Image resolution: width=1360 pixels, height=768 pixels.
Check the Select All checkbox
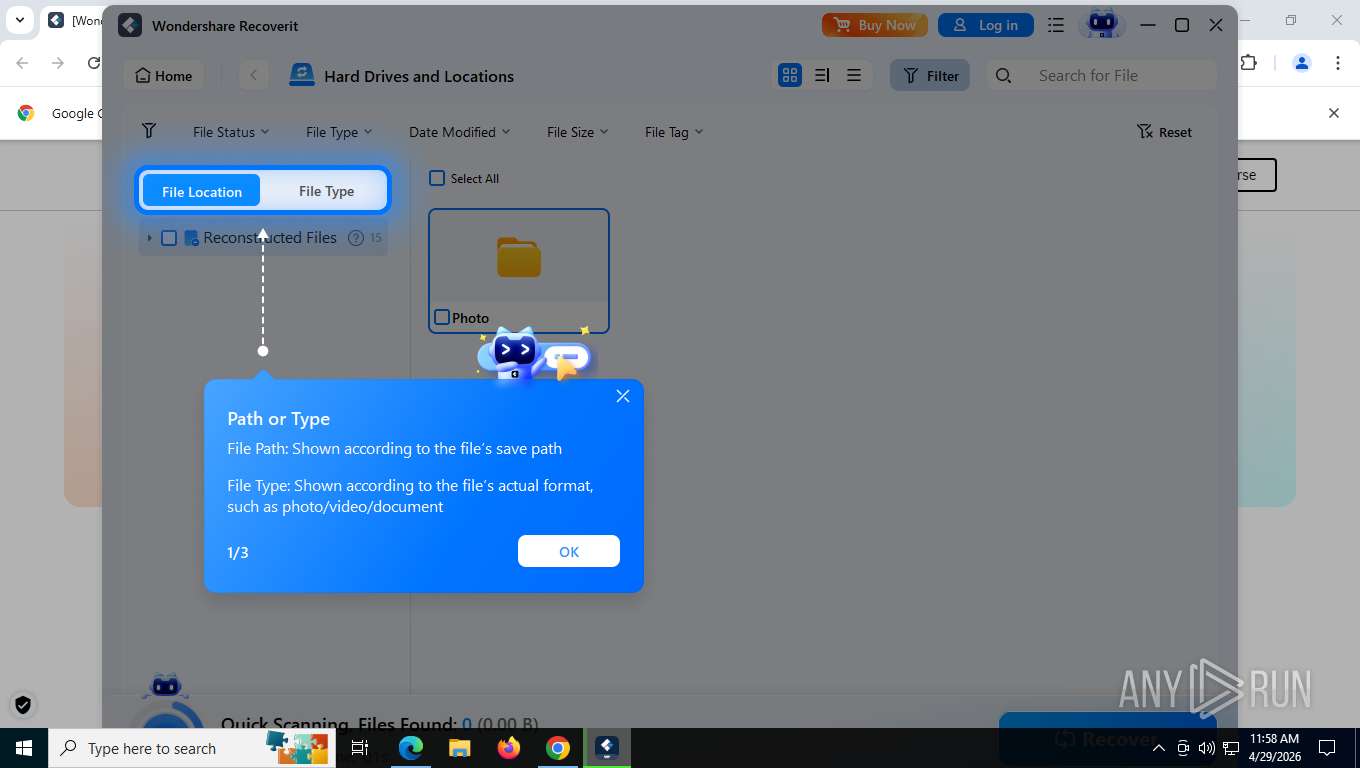pos(437,178)
